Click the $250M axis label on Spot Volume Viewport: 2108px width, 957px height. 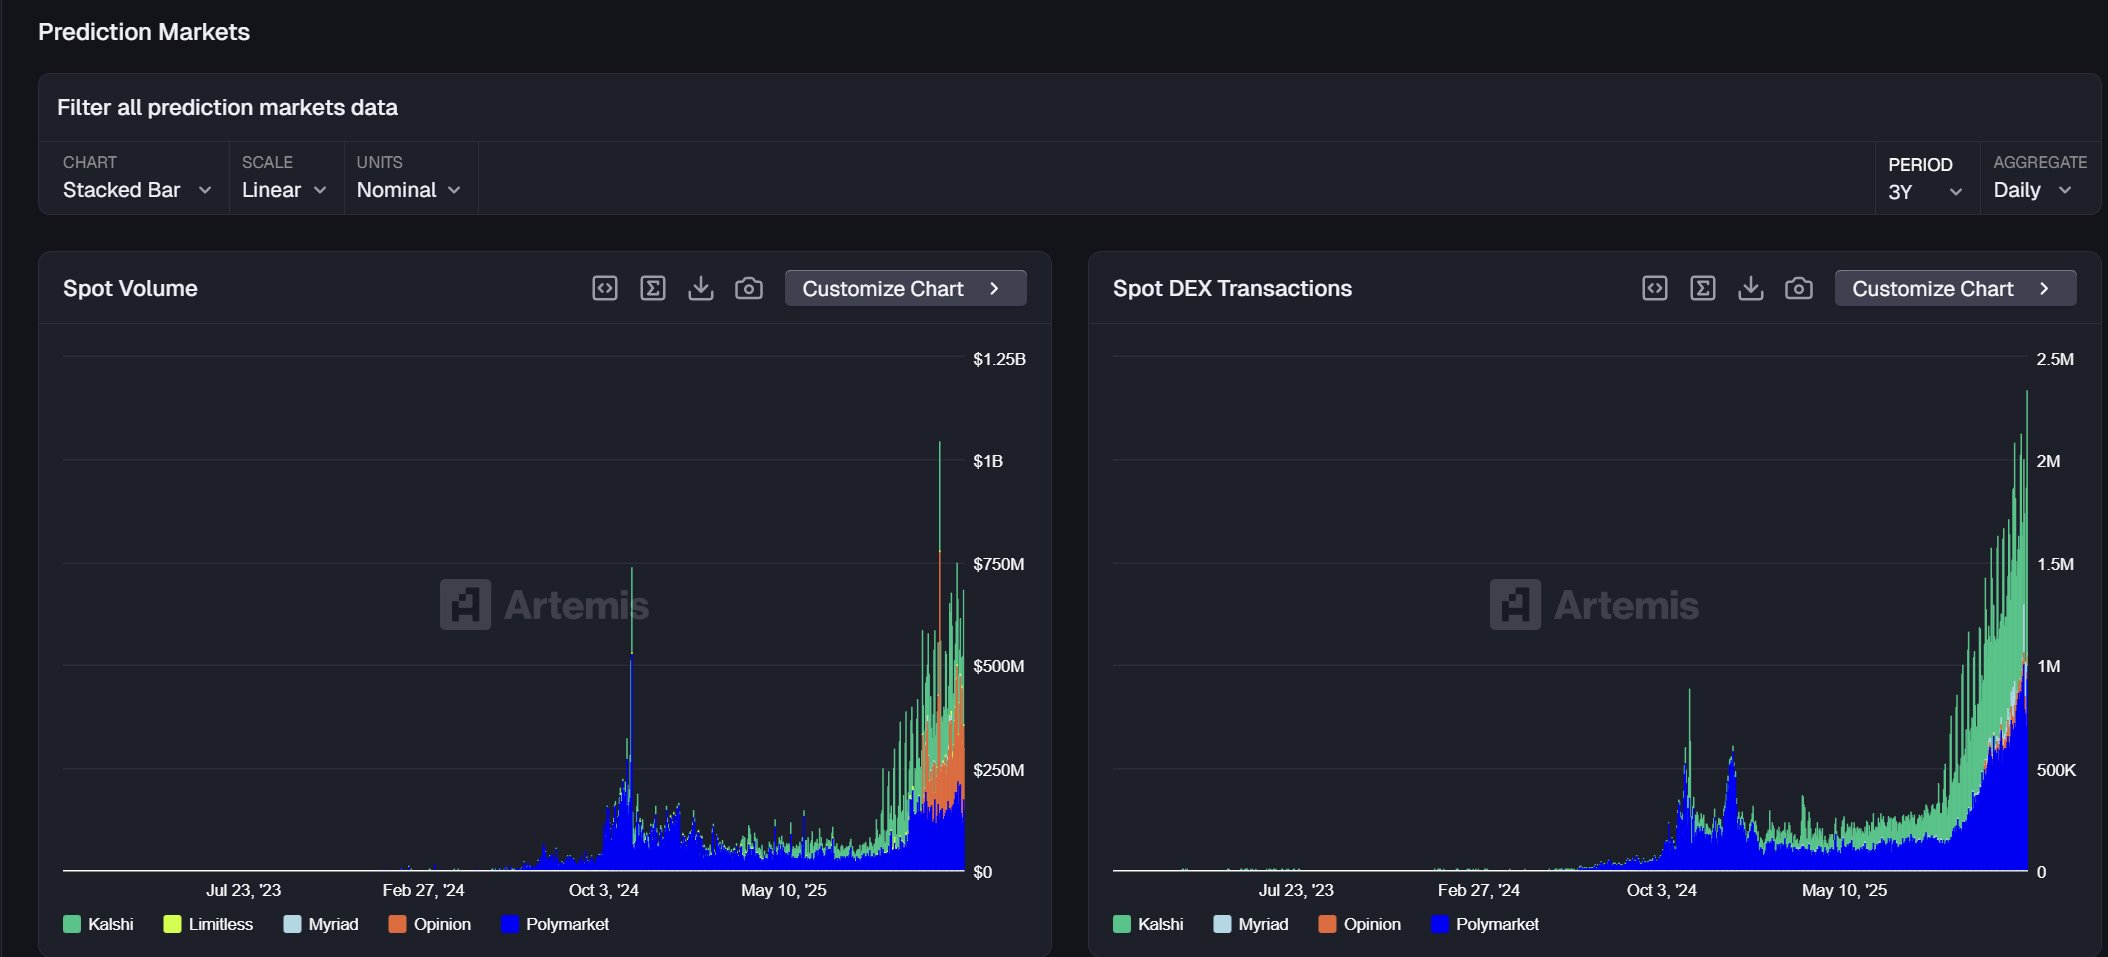tap(998, 770)
